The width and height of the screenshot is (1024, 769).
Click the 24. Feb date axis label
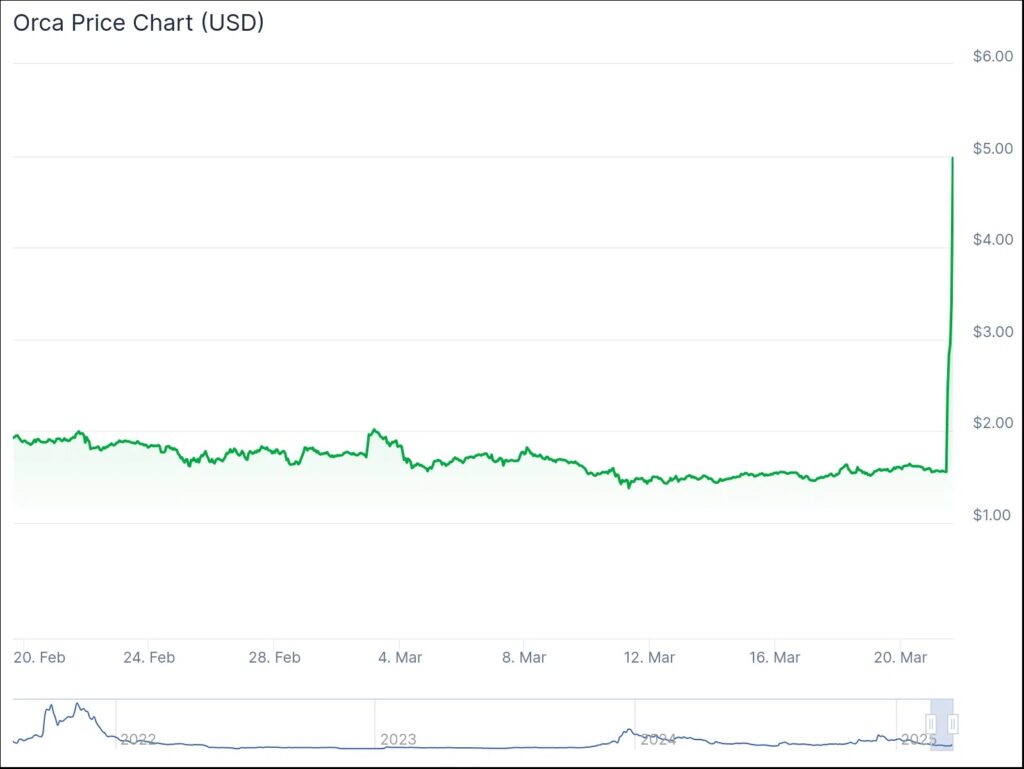[149, 657]
